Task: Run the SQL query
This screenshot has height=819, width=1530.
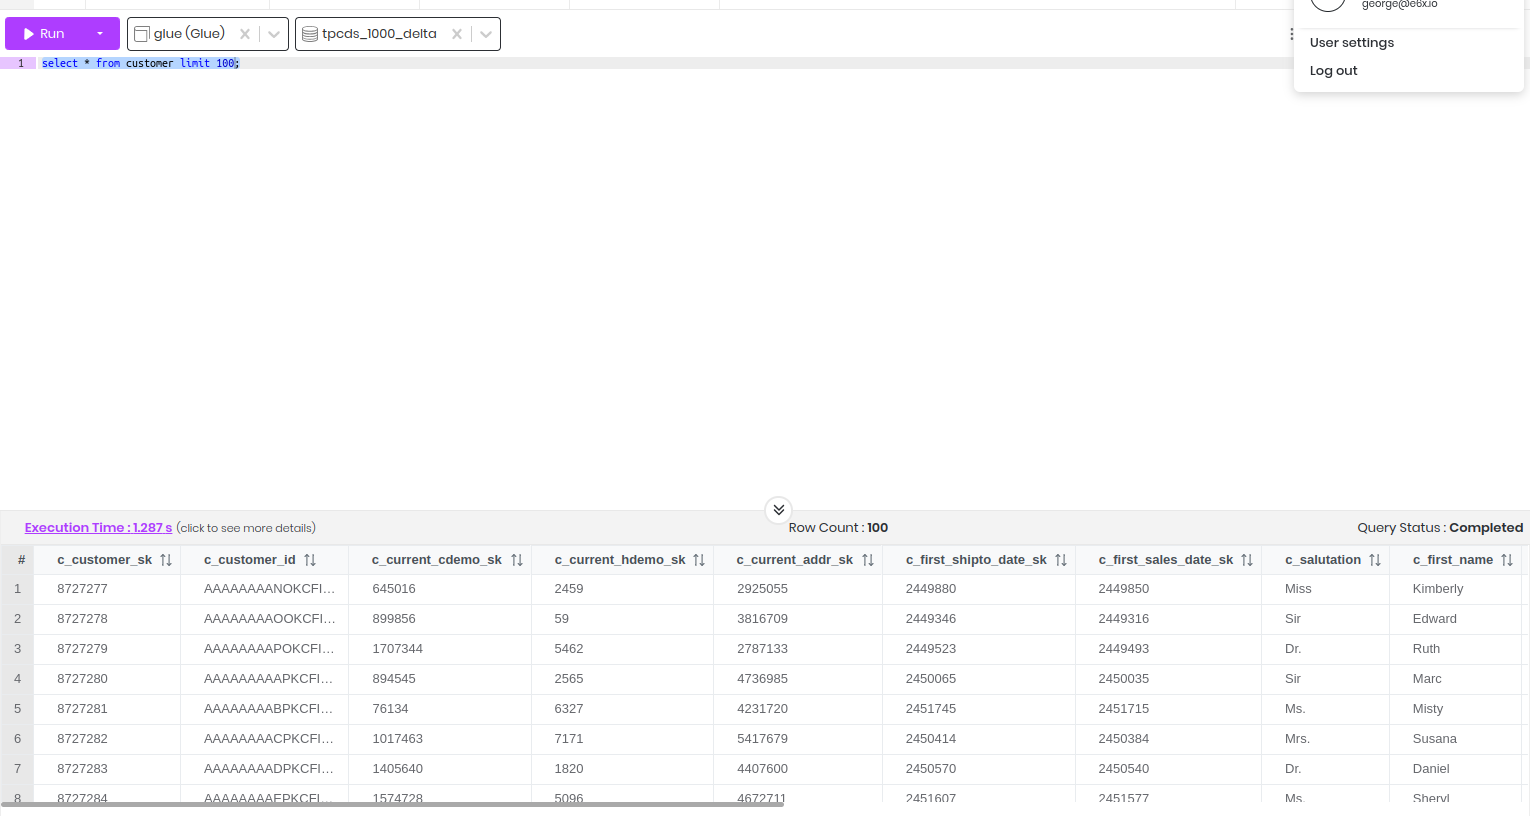Action: [44, 34]
